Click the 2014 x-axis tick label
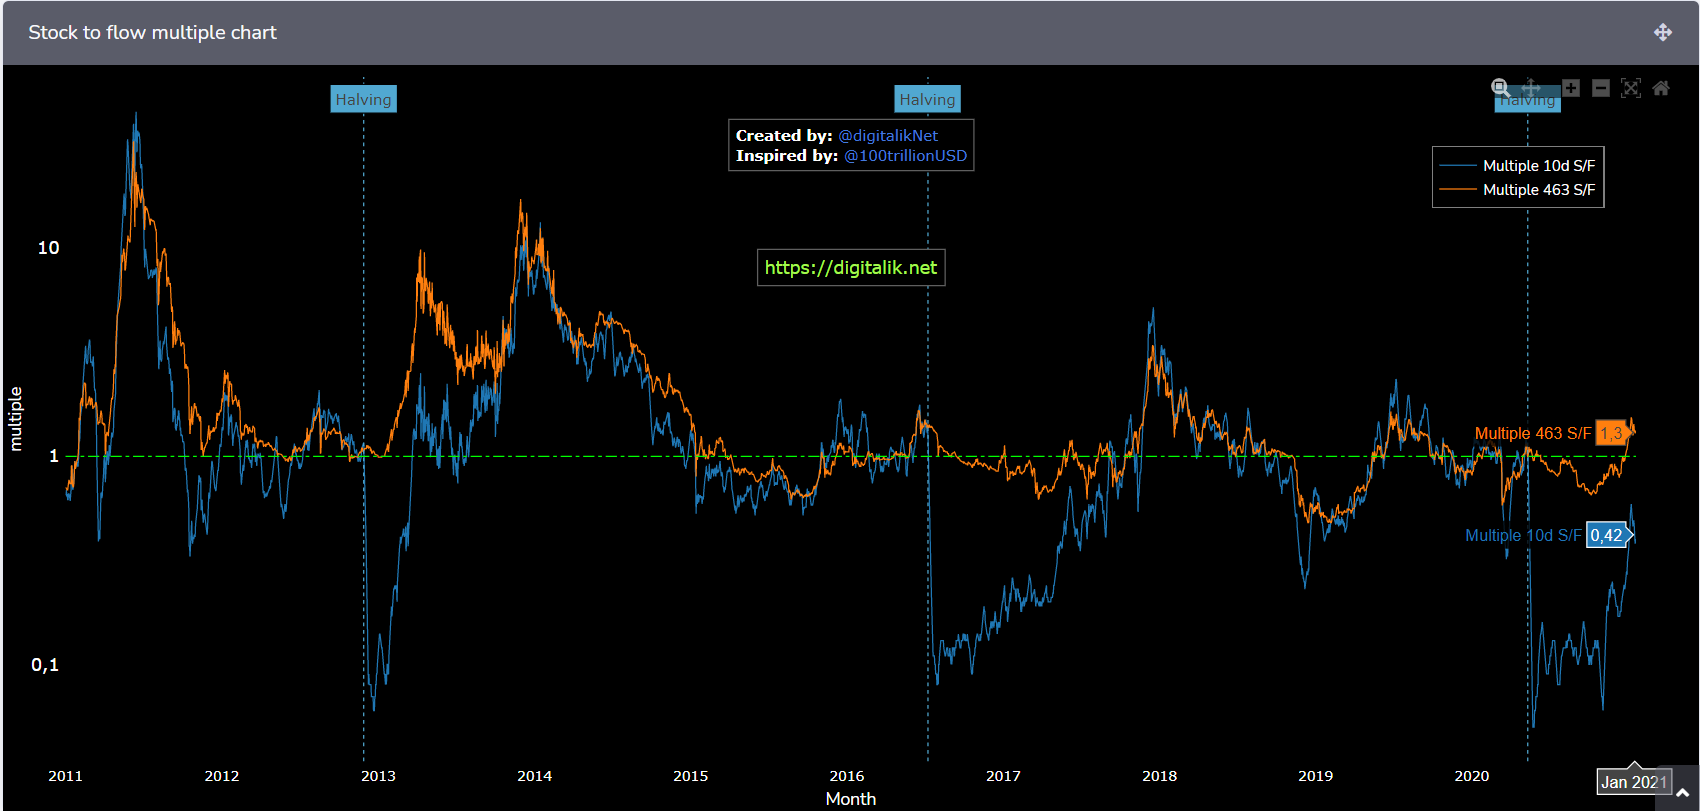The width and height of the screenshot is (1700, 811). (x=535, y=776)
